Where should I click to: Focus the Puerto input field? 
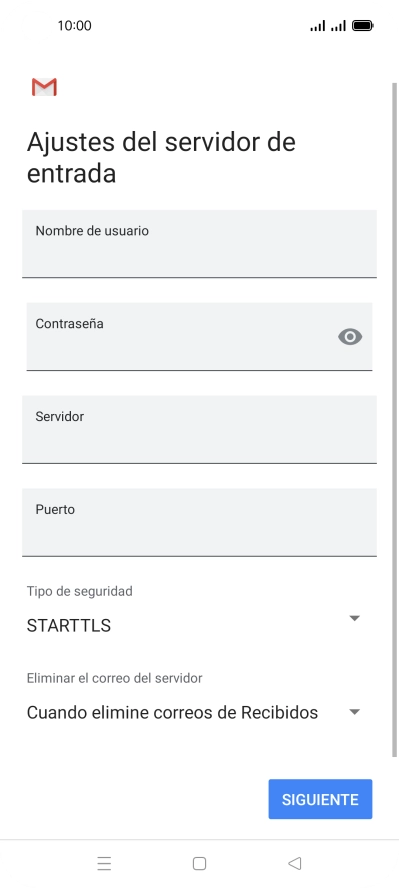click(199, 523)
